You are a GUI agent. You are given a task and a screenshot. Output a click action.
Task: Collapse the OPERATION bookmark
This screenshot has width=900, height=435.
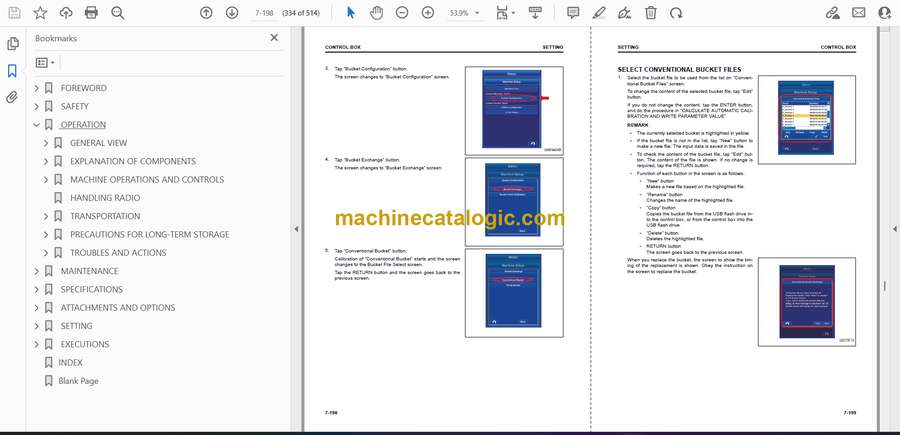(37, 125)
